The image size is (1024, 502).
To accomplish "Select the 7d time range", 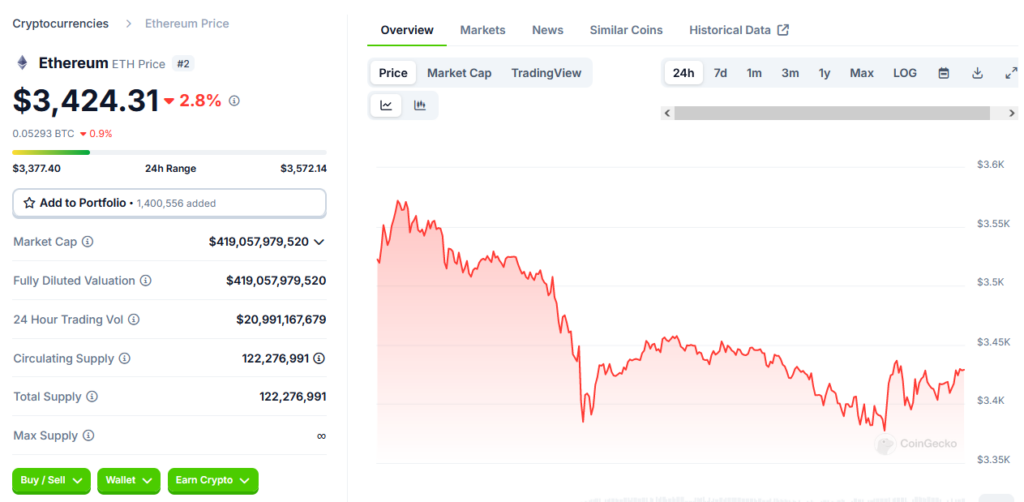I will pos(720,73).
